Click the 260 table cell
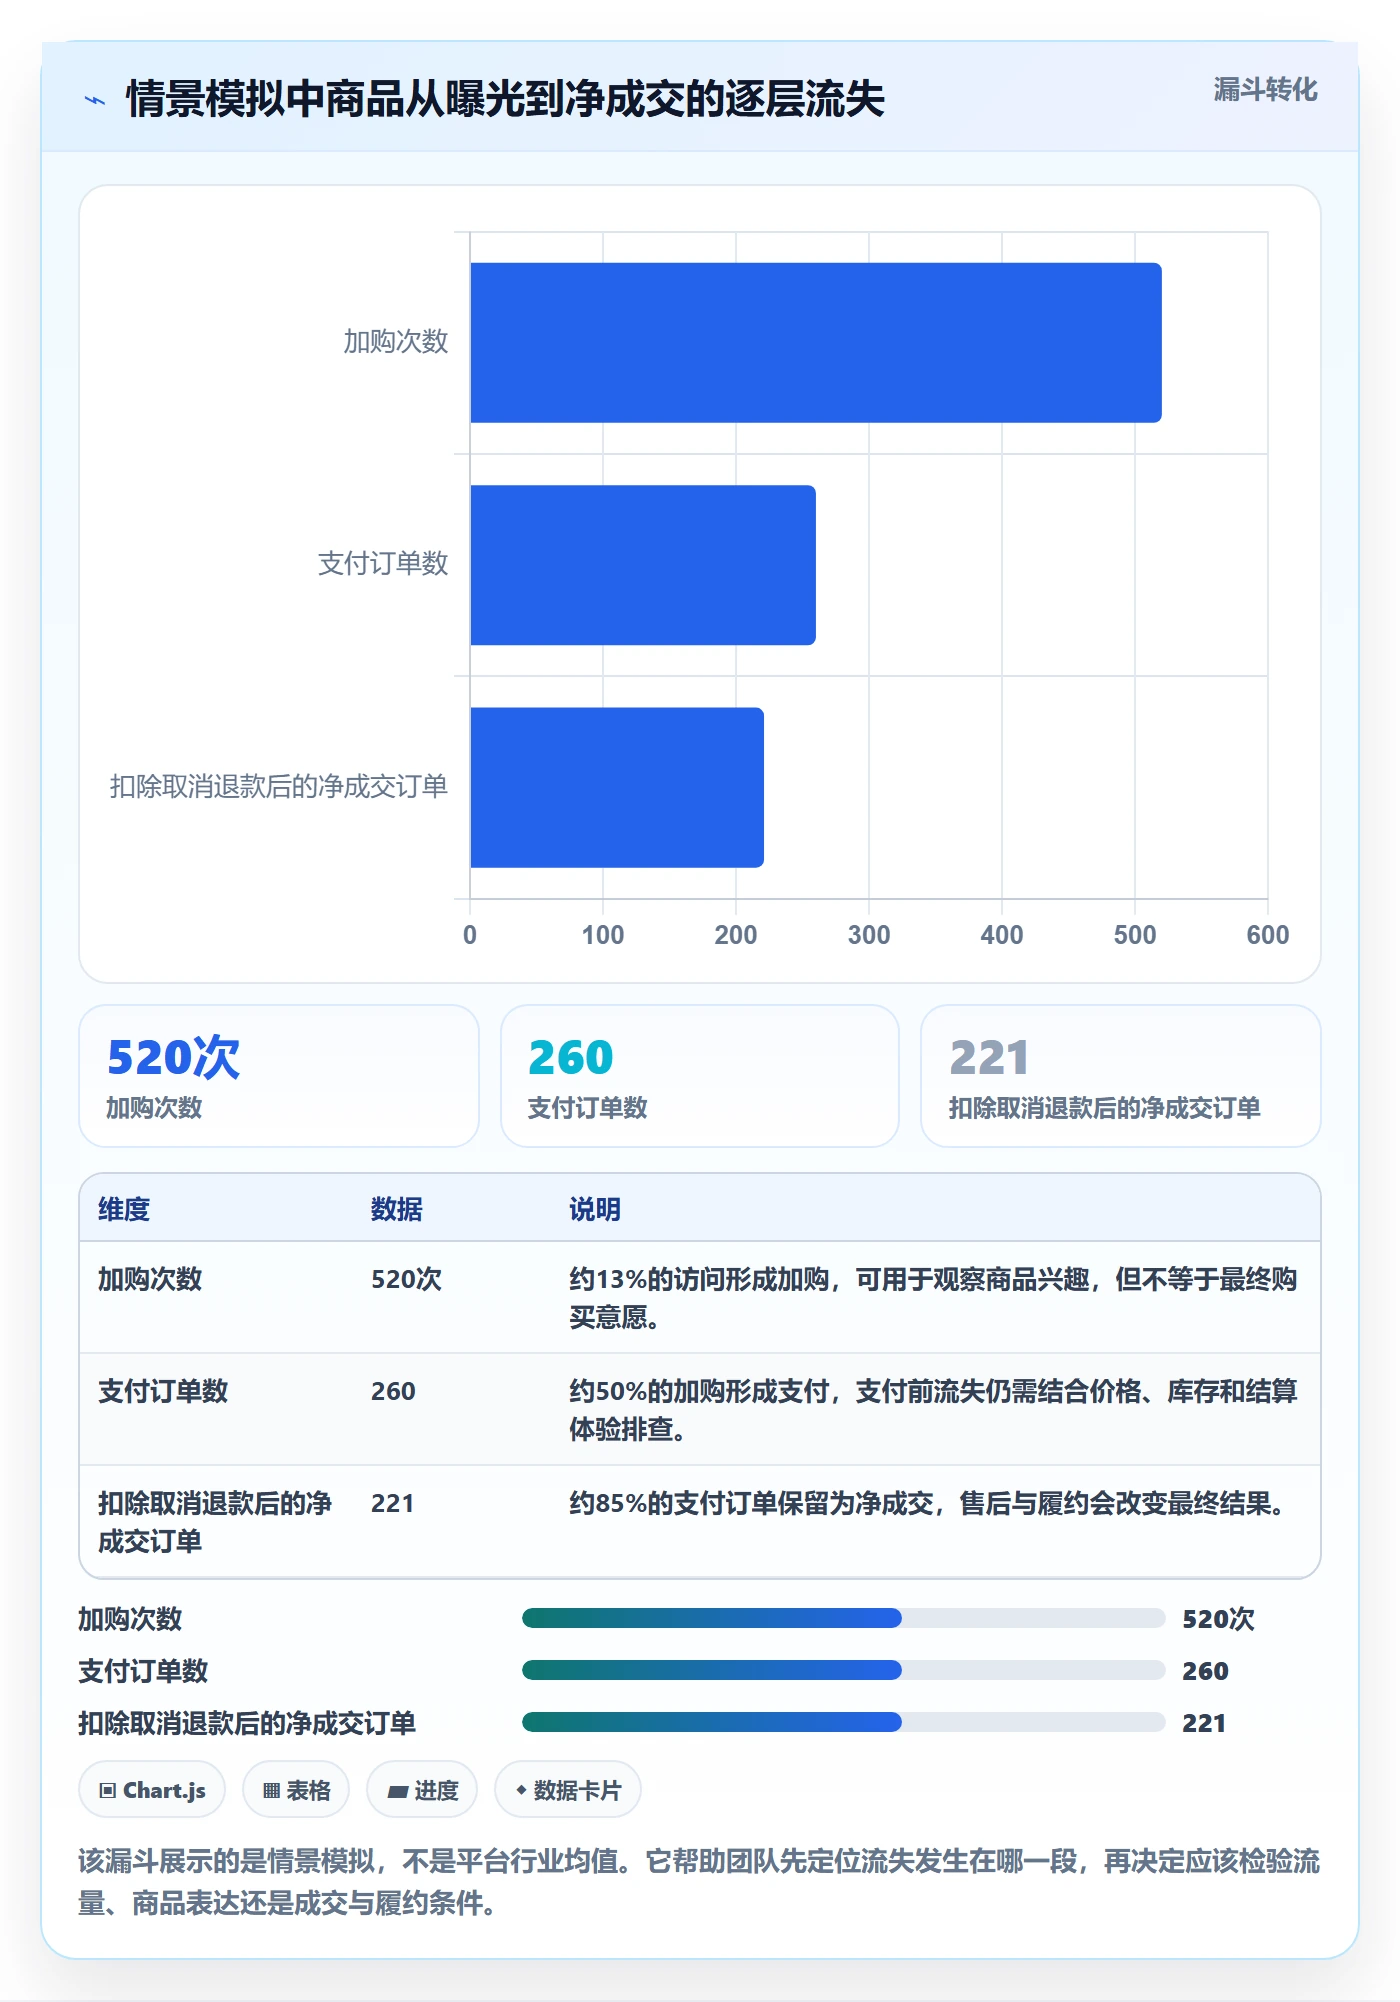 (393, 1391)
